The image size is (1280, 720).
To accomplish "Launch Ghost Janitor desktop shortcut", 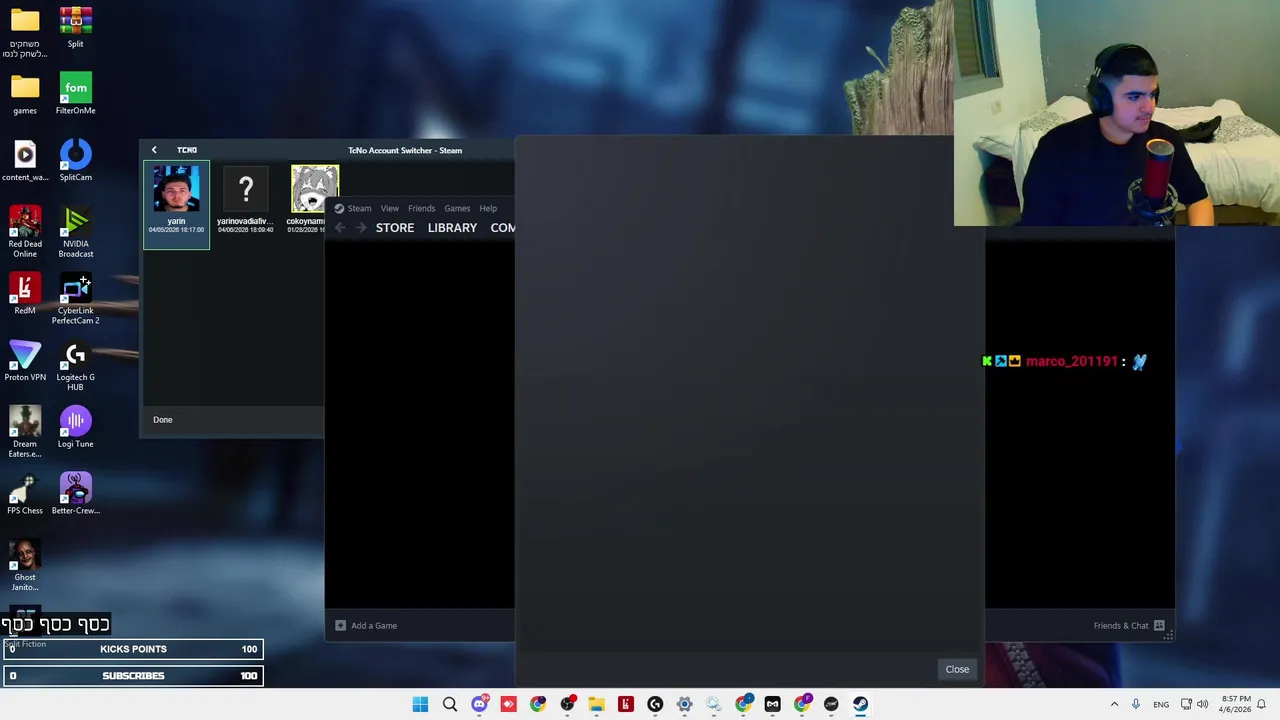I will (25, 565).
